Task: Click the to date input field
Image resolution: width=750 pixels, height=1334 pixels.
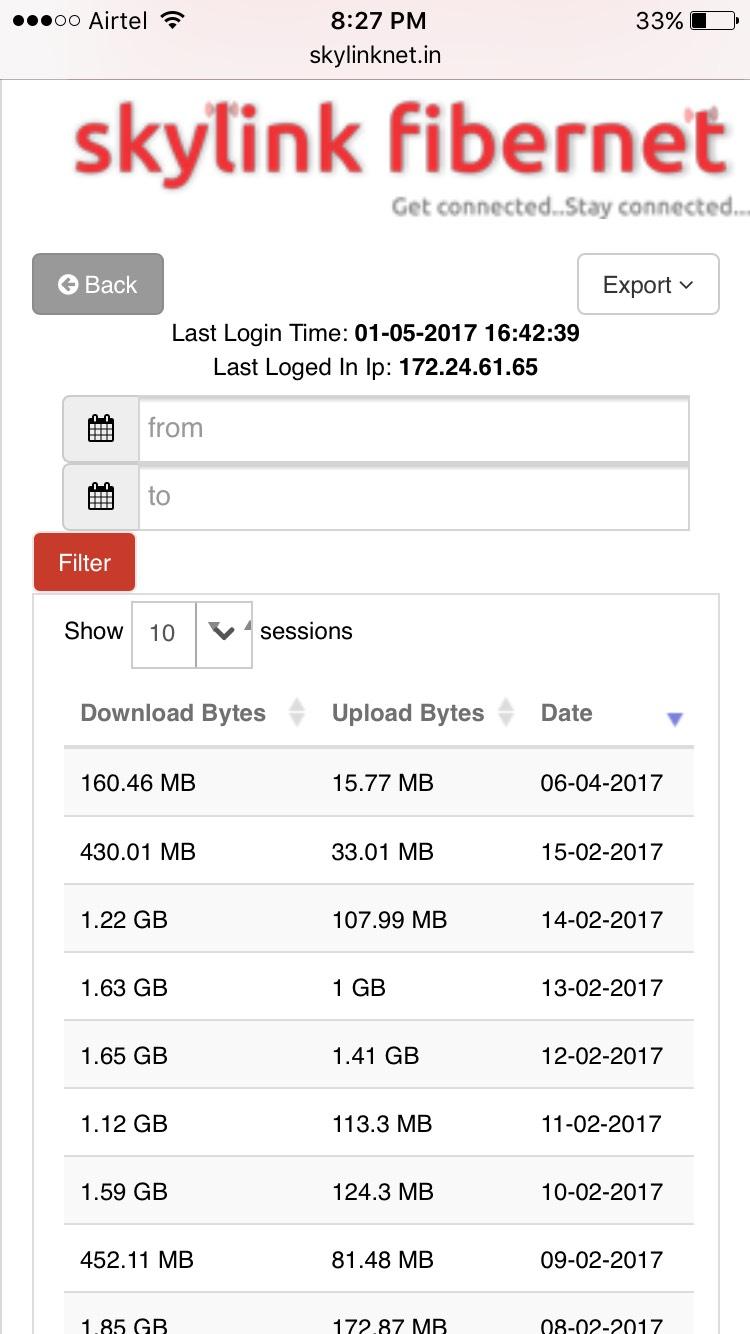Action: 413,497
